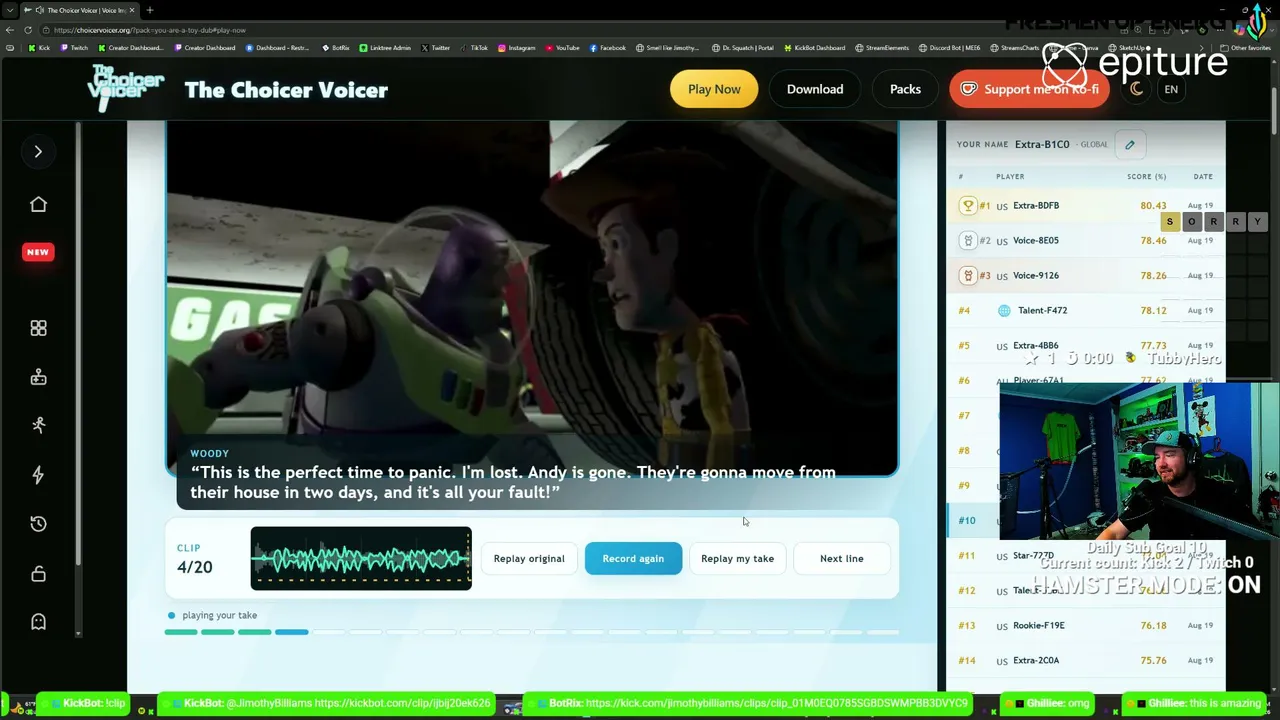Select leaderboard player Voice-8E05
This screenshot has height=720, width=1280.
click(x=1036, y=241)
